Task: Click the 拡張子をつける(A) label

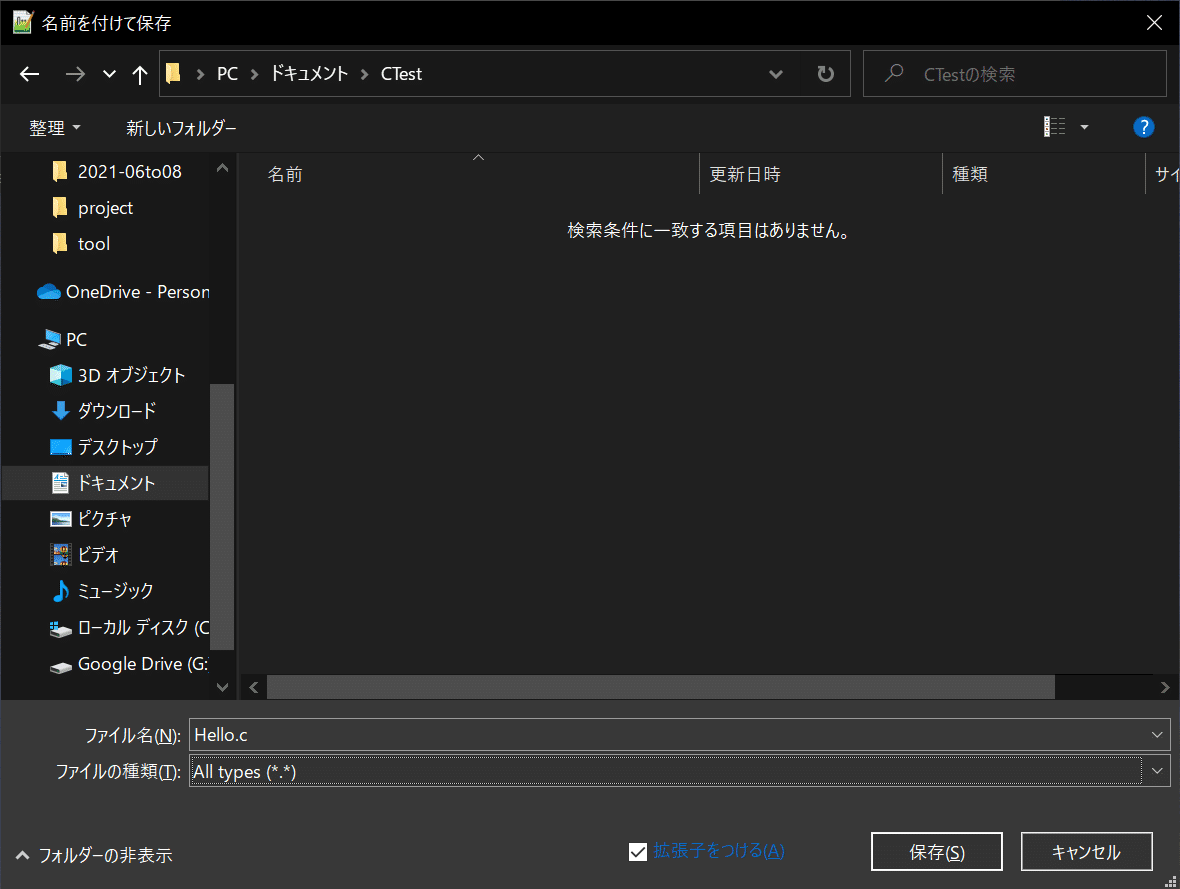Action: click(x=719, y=851)
